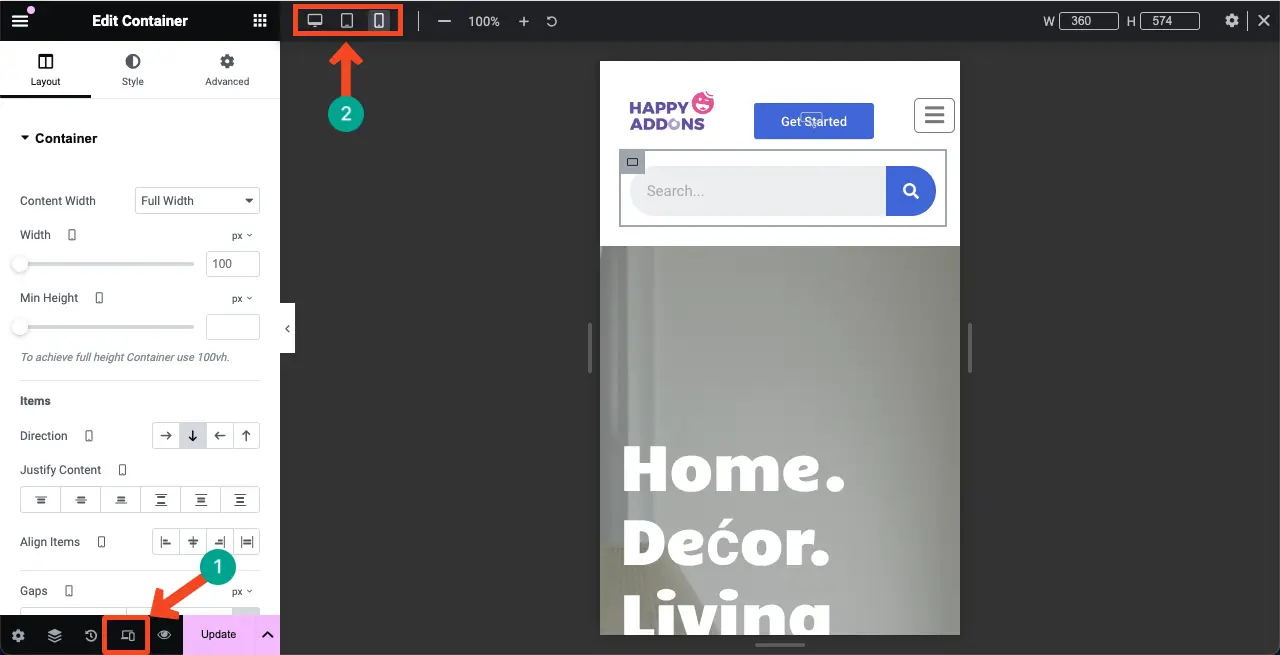Preview changes with the eye icon
1280x655 pixels.
(164, 635)
